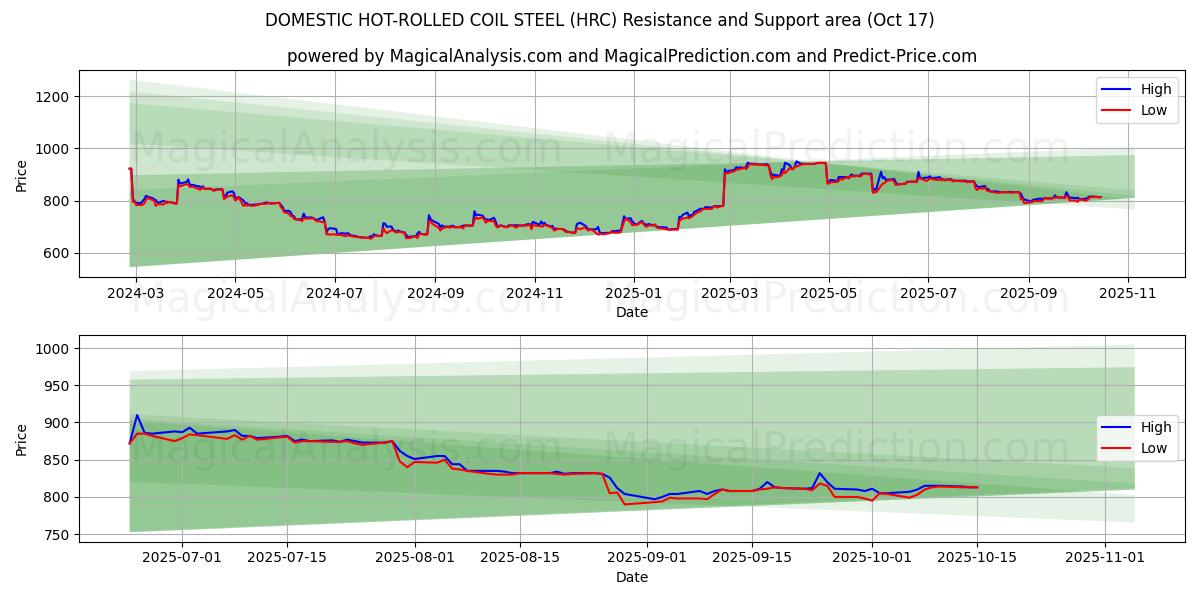Image resolution: width=1200 pixels, height=600 pixels.
Task: Select the 'High' label in bottom chart legend
Action: pos(1155,427)
